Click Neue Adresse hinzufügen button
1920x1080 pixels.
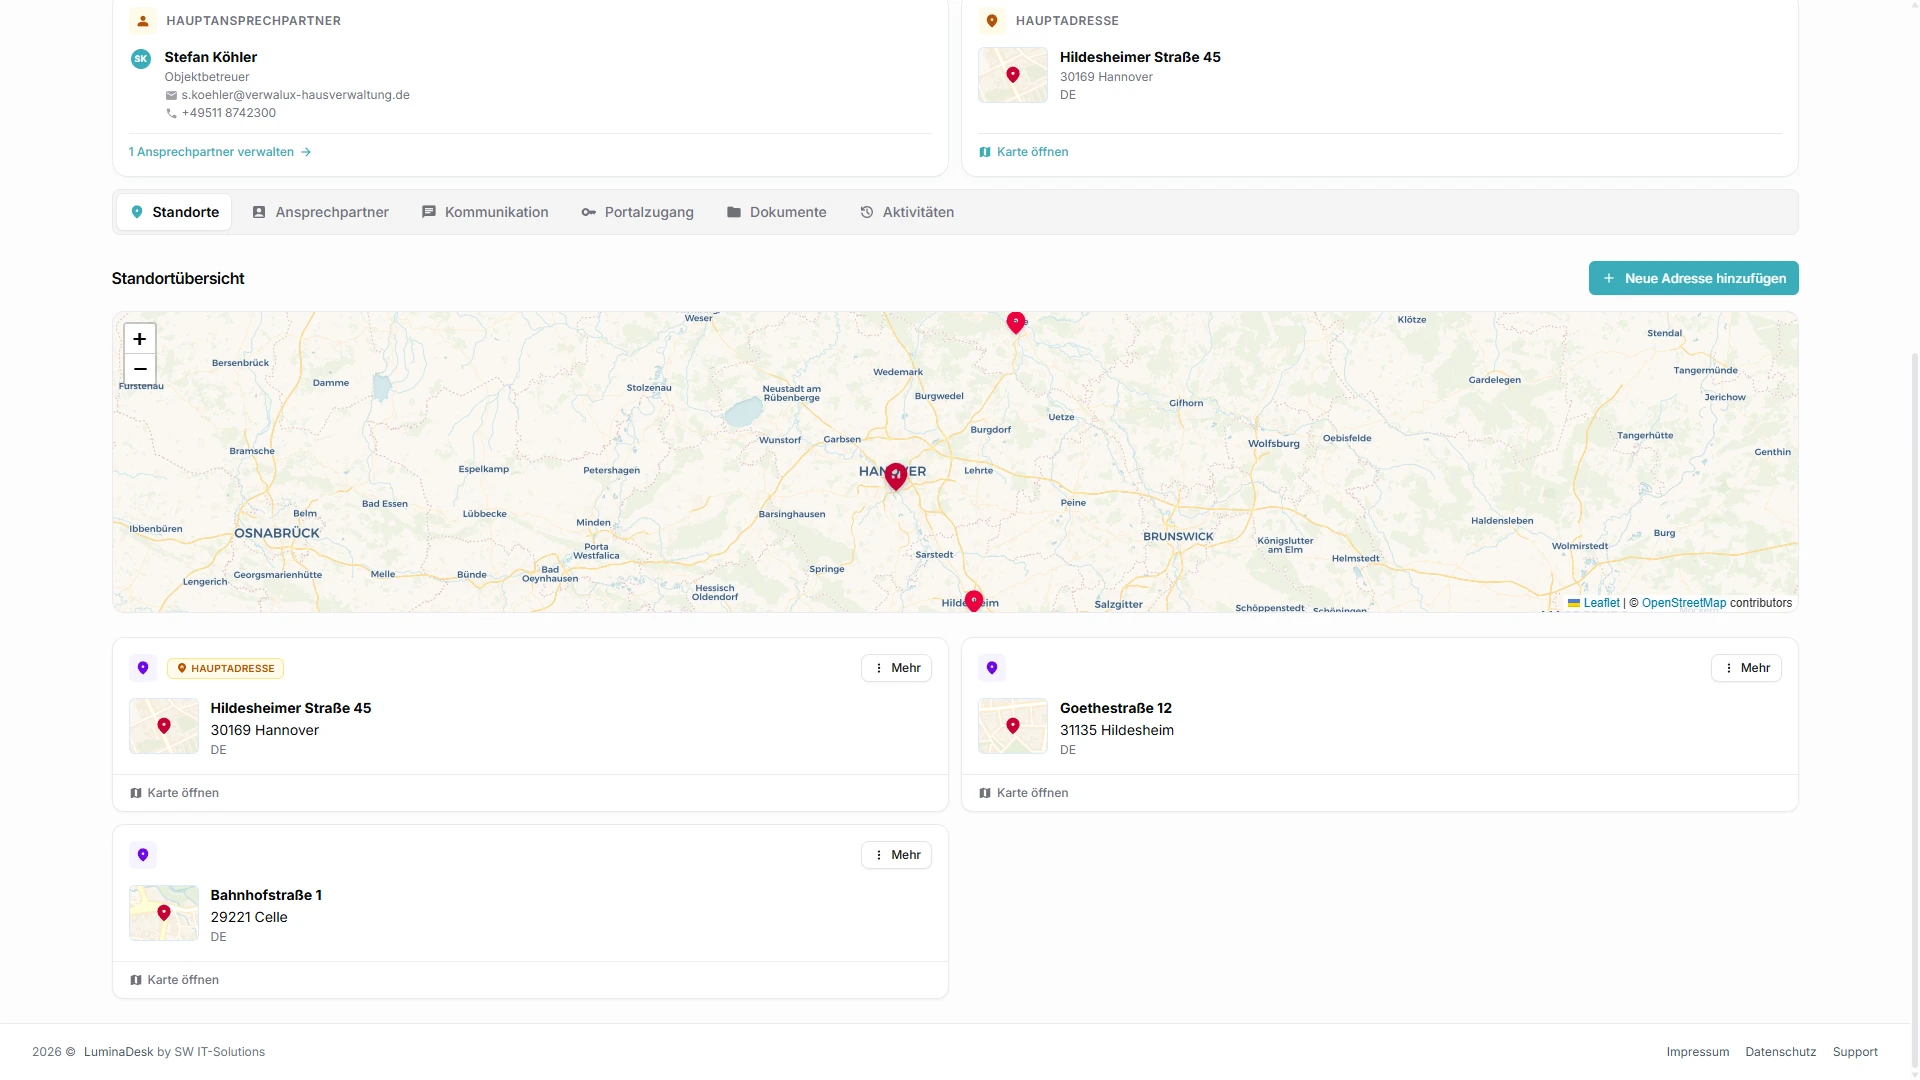(x=1694, y=278)
